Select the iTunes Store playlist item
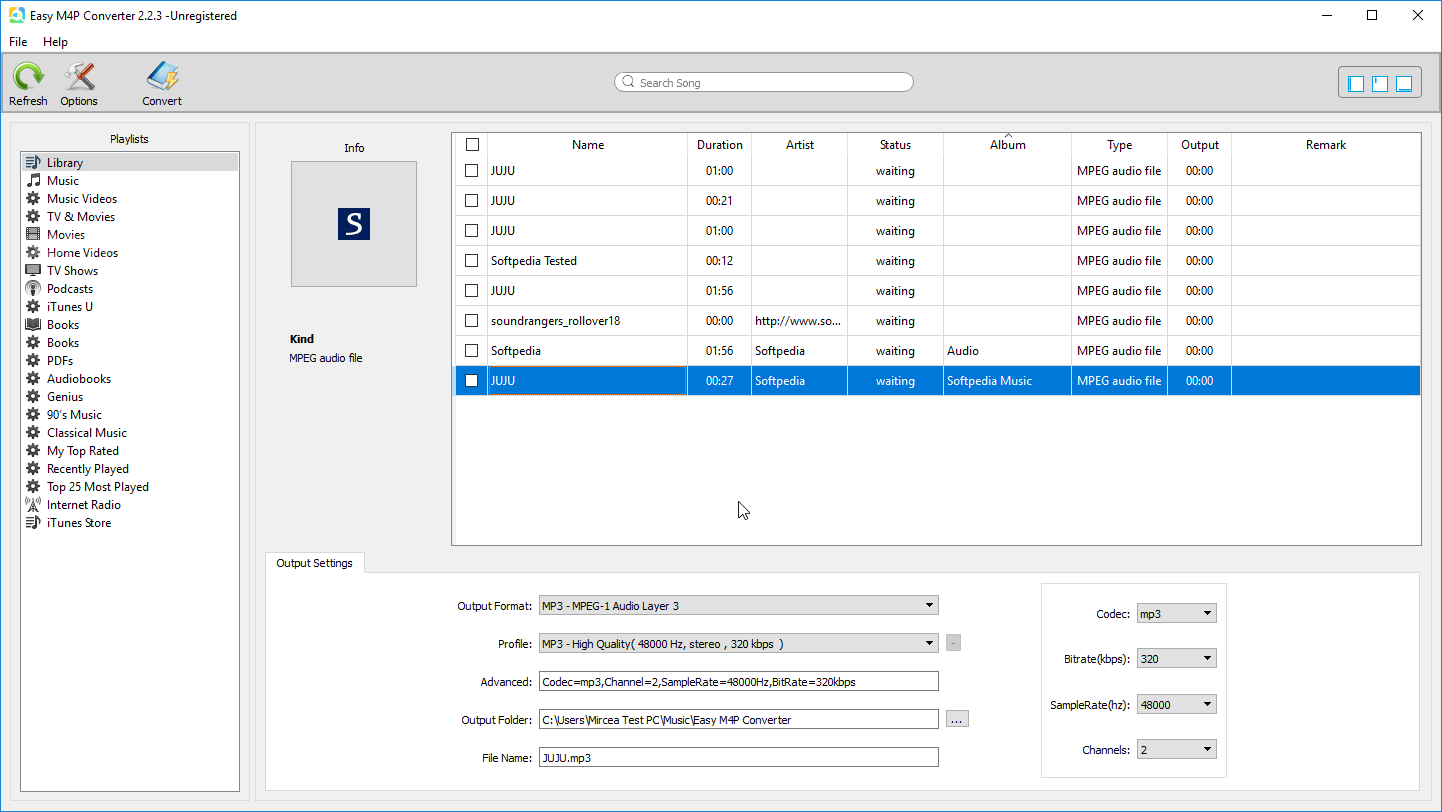Image resolution: width=1442 pixels, height=812 pixels. click(x=79, y=523)
